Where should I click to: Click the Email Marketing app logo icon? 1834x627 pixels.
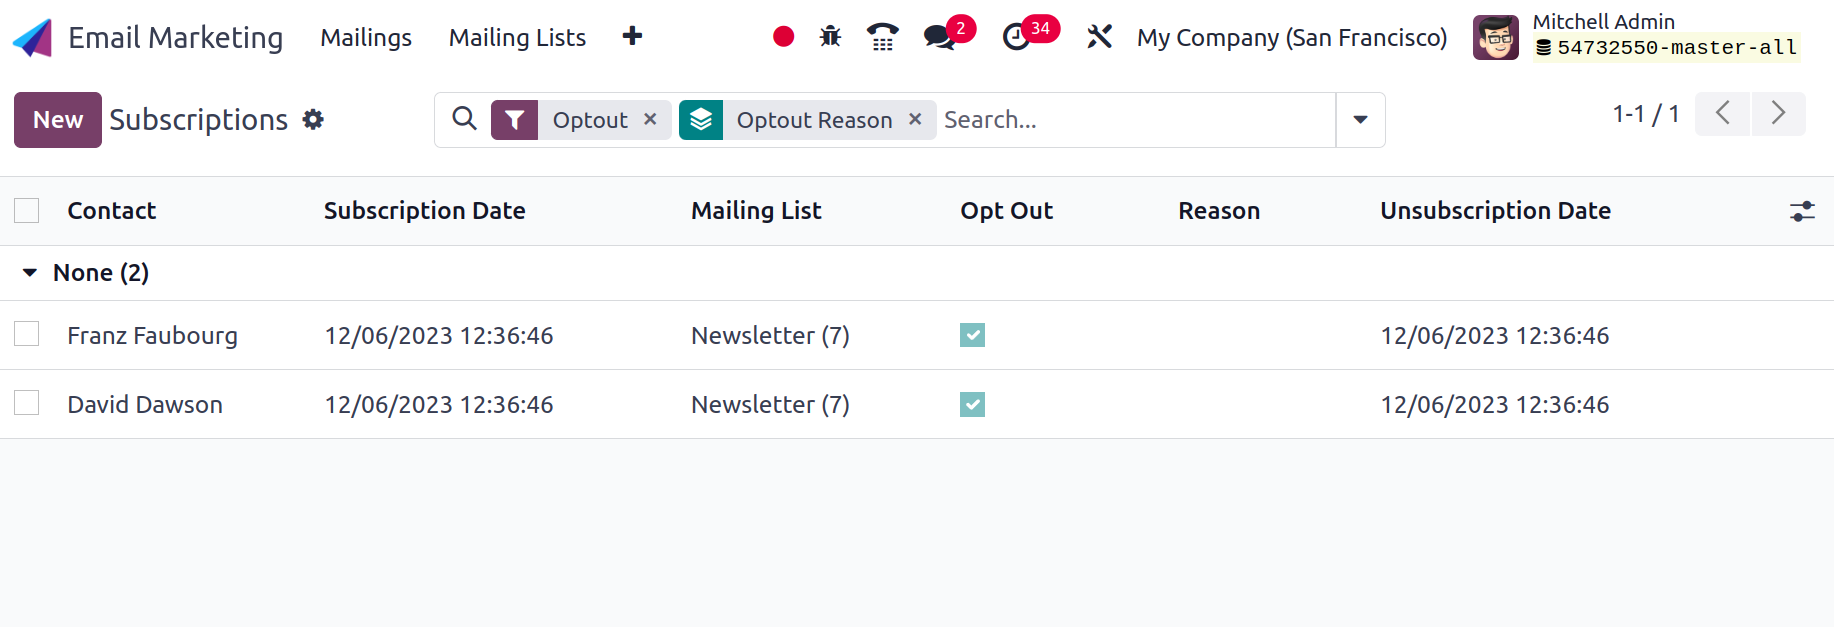(x=32, y=38)
